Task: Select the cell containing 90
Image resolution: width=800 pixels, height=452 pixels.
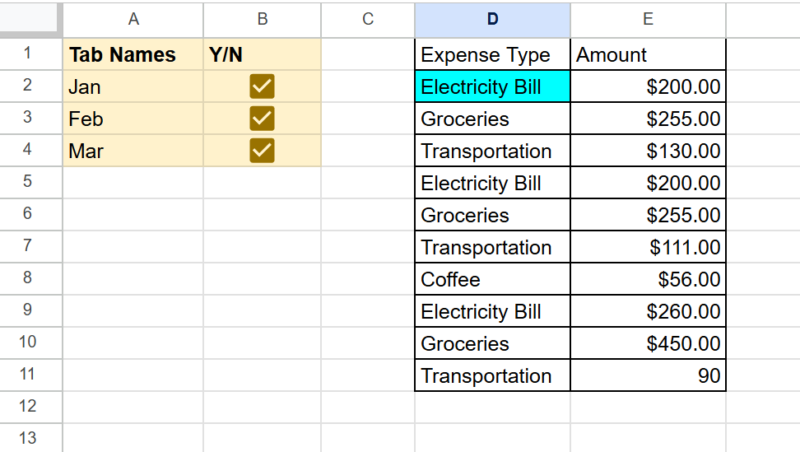Action: coord(648,376)
